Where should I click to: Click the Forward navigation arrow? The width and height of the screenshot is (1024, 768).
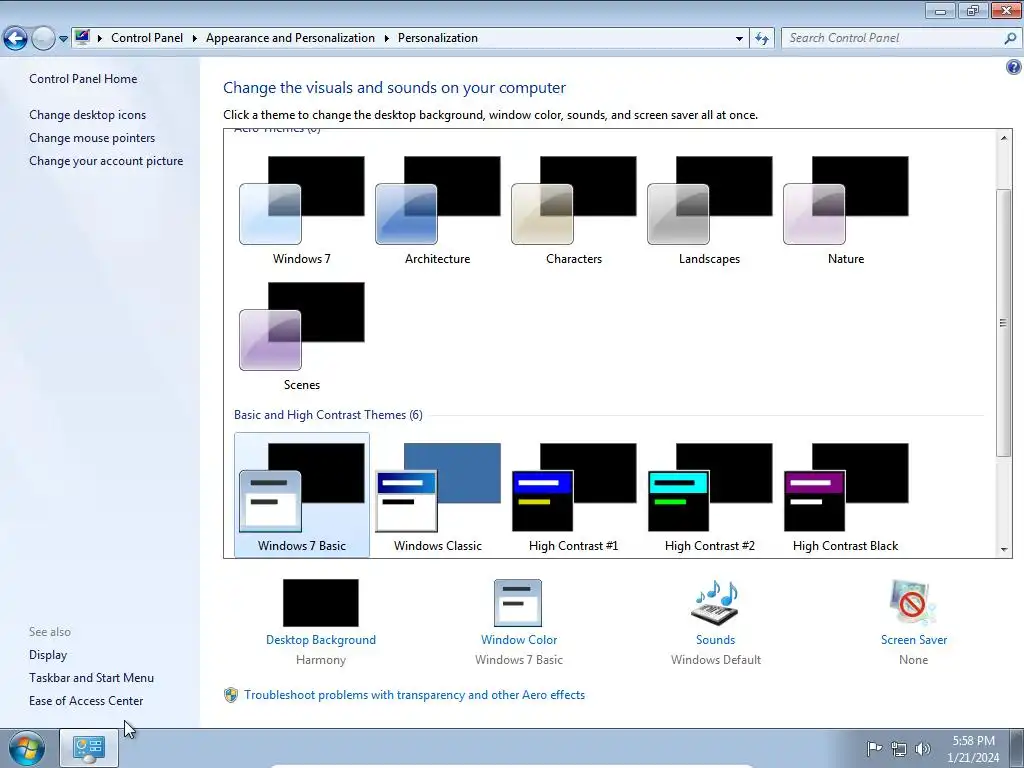coord(43,39)
